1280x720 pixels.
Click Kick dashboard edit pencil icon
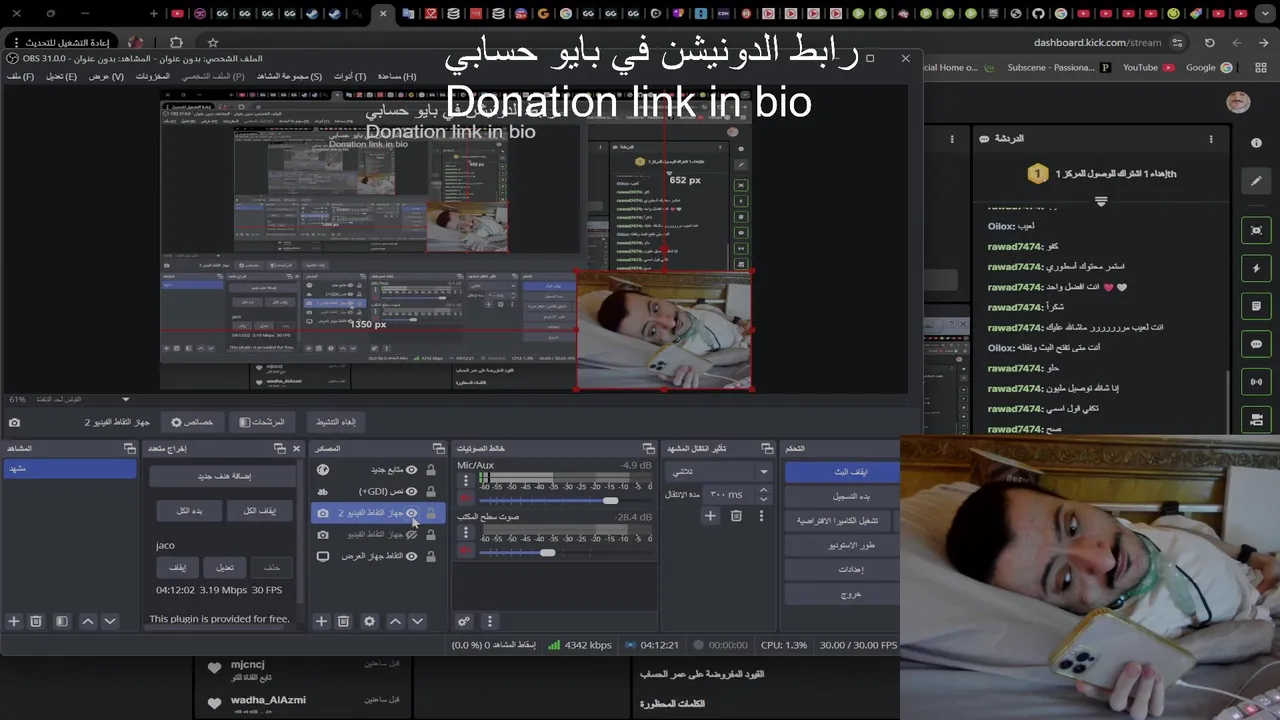(1256, 181)
